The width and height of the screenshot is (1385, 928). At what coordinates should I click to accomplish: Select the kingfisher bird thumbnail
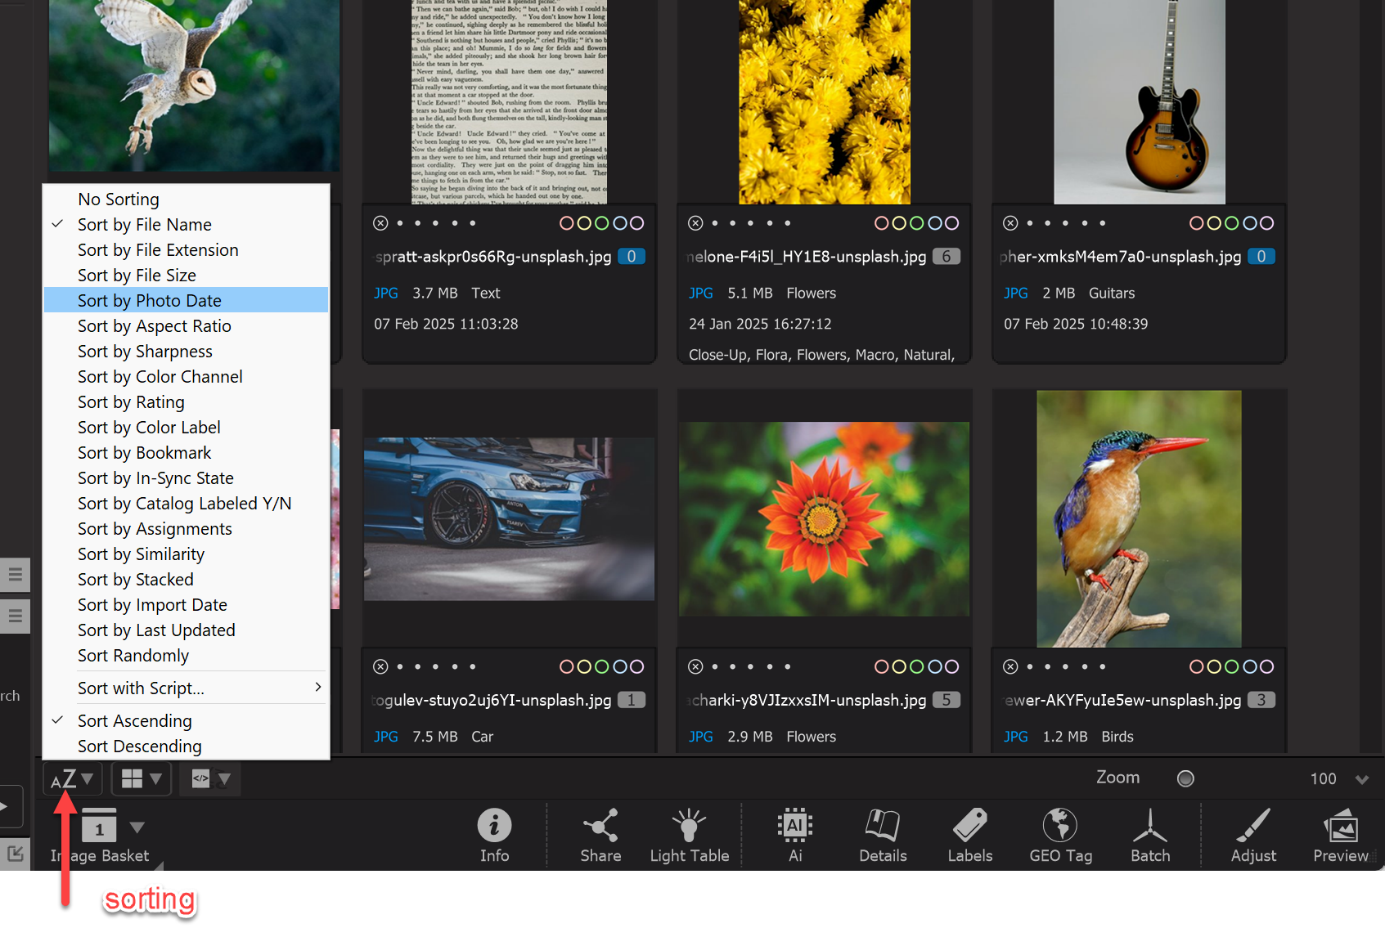point(1139,519)
